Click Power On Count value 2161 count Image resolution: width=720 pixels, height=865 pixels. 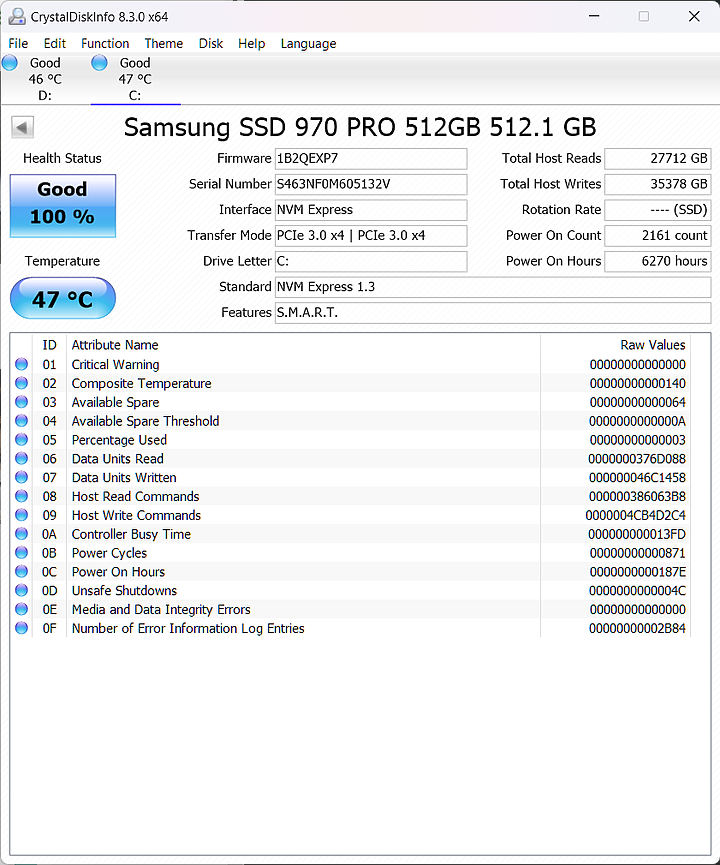tap(658, 236)
